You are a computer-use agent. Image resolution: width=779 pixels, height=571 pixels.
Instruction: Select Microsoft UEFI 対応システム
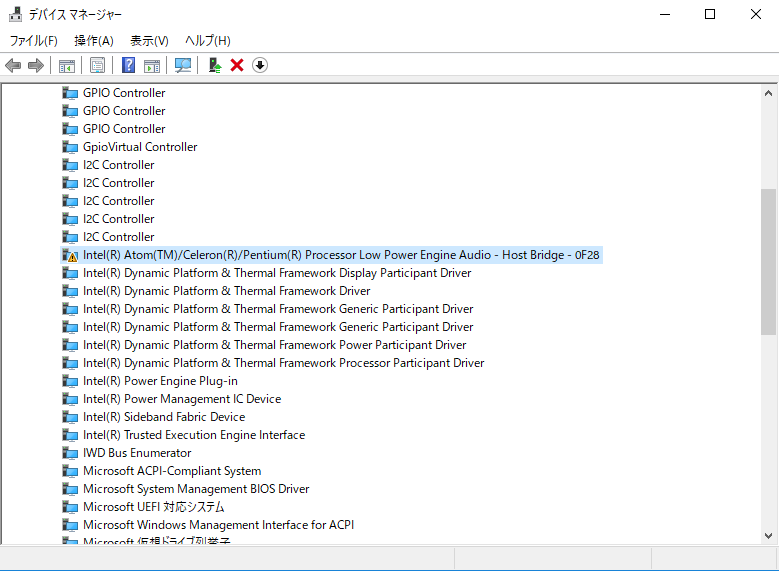154,507
